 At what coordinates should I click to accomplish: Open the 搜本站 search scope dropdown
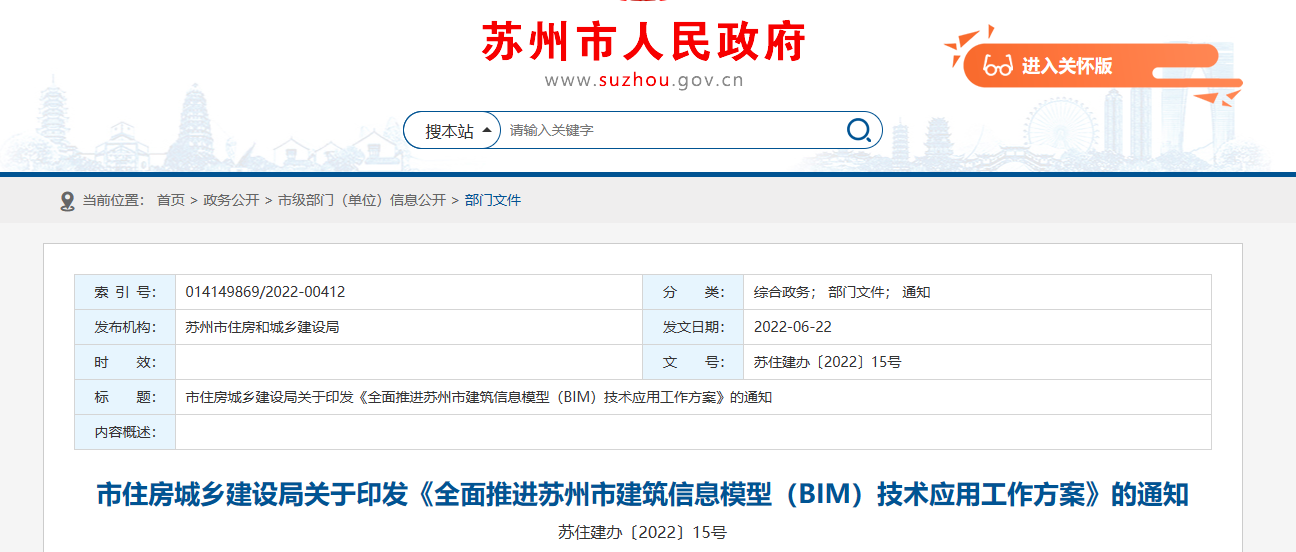452,130
